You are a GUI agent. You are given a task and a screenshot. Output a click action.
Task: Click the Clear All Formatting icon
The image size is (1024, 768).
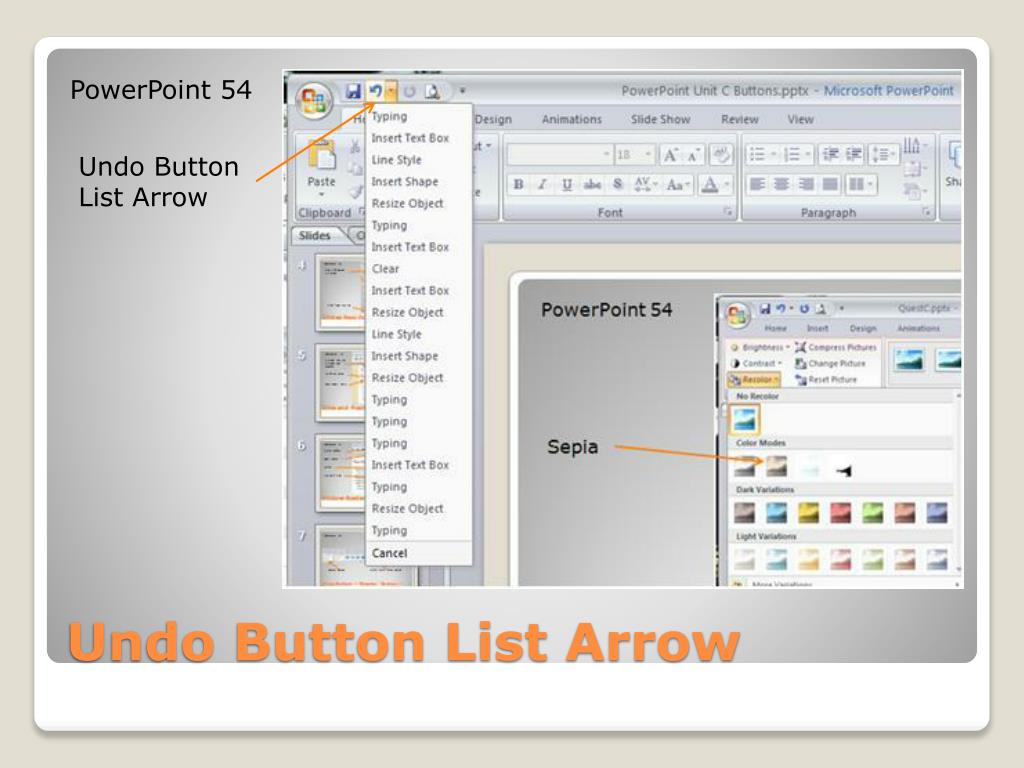(x=721, y=155)
